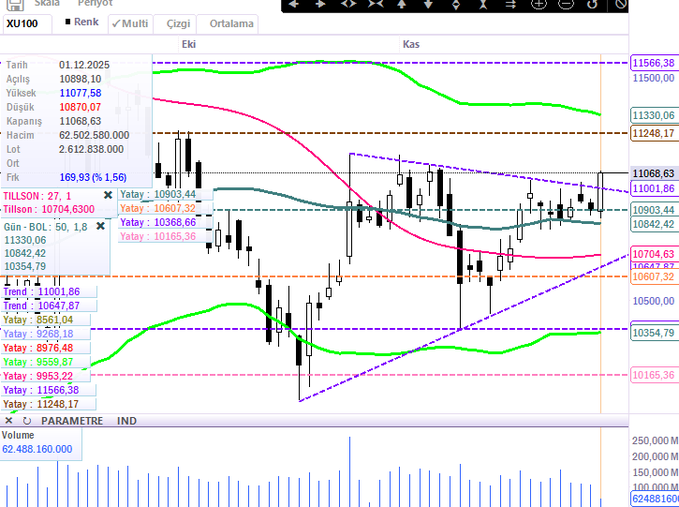Click the 10354,79 axis price tag
Viewport: 679px width, 507px height.
pos(654,333)
